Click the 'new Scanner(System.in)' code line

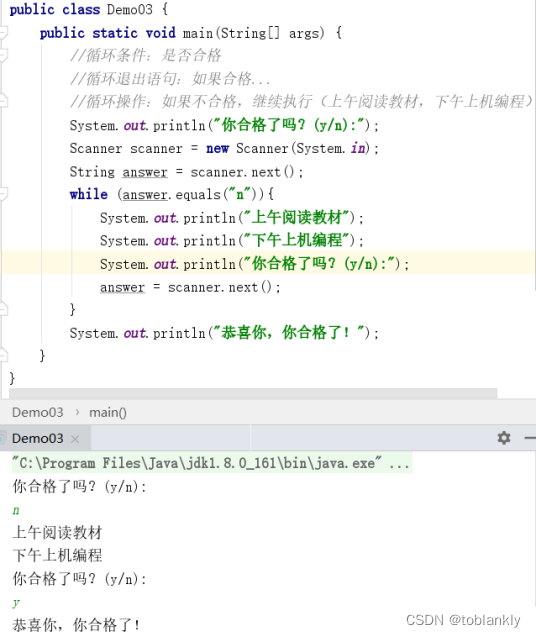tap(224, 148)
